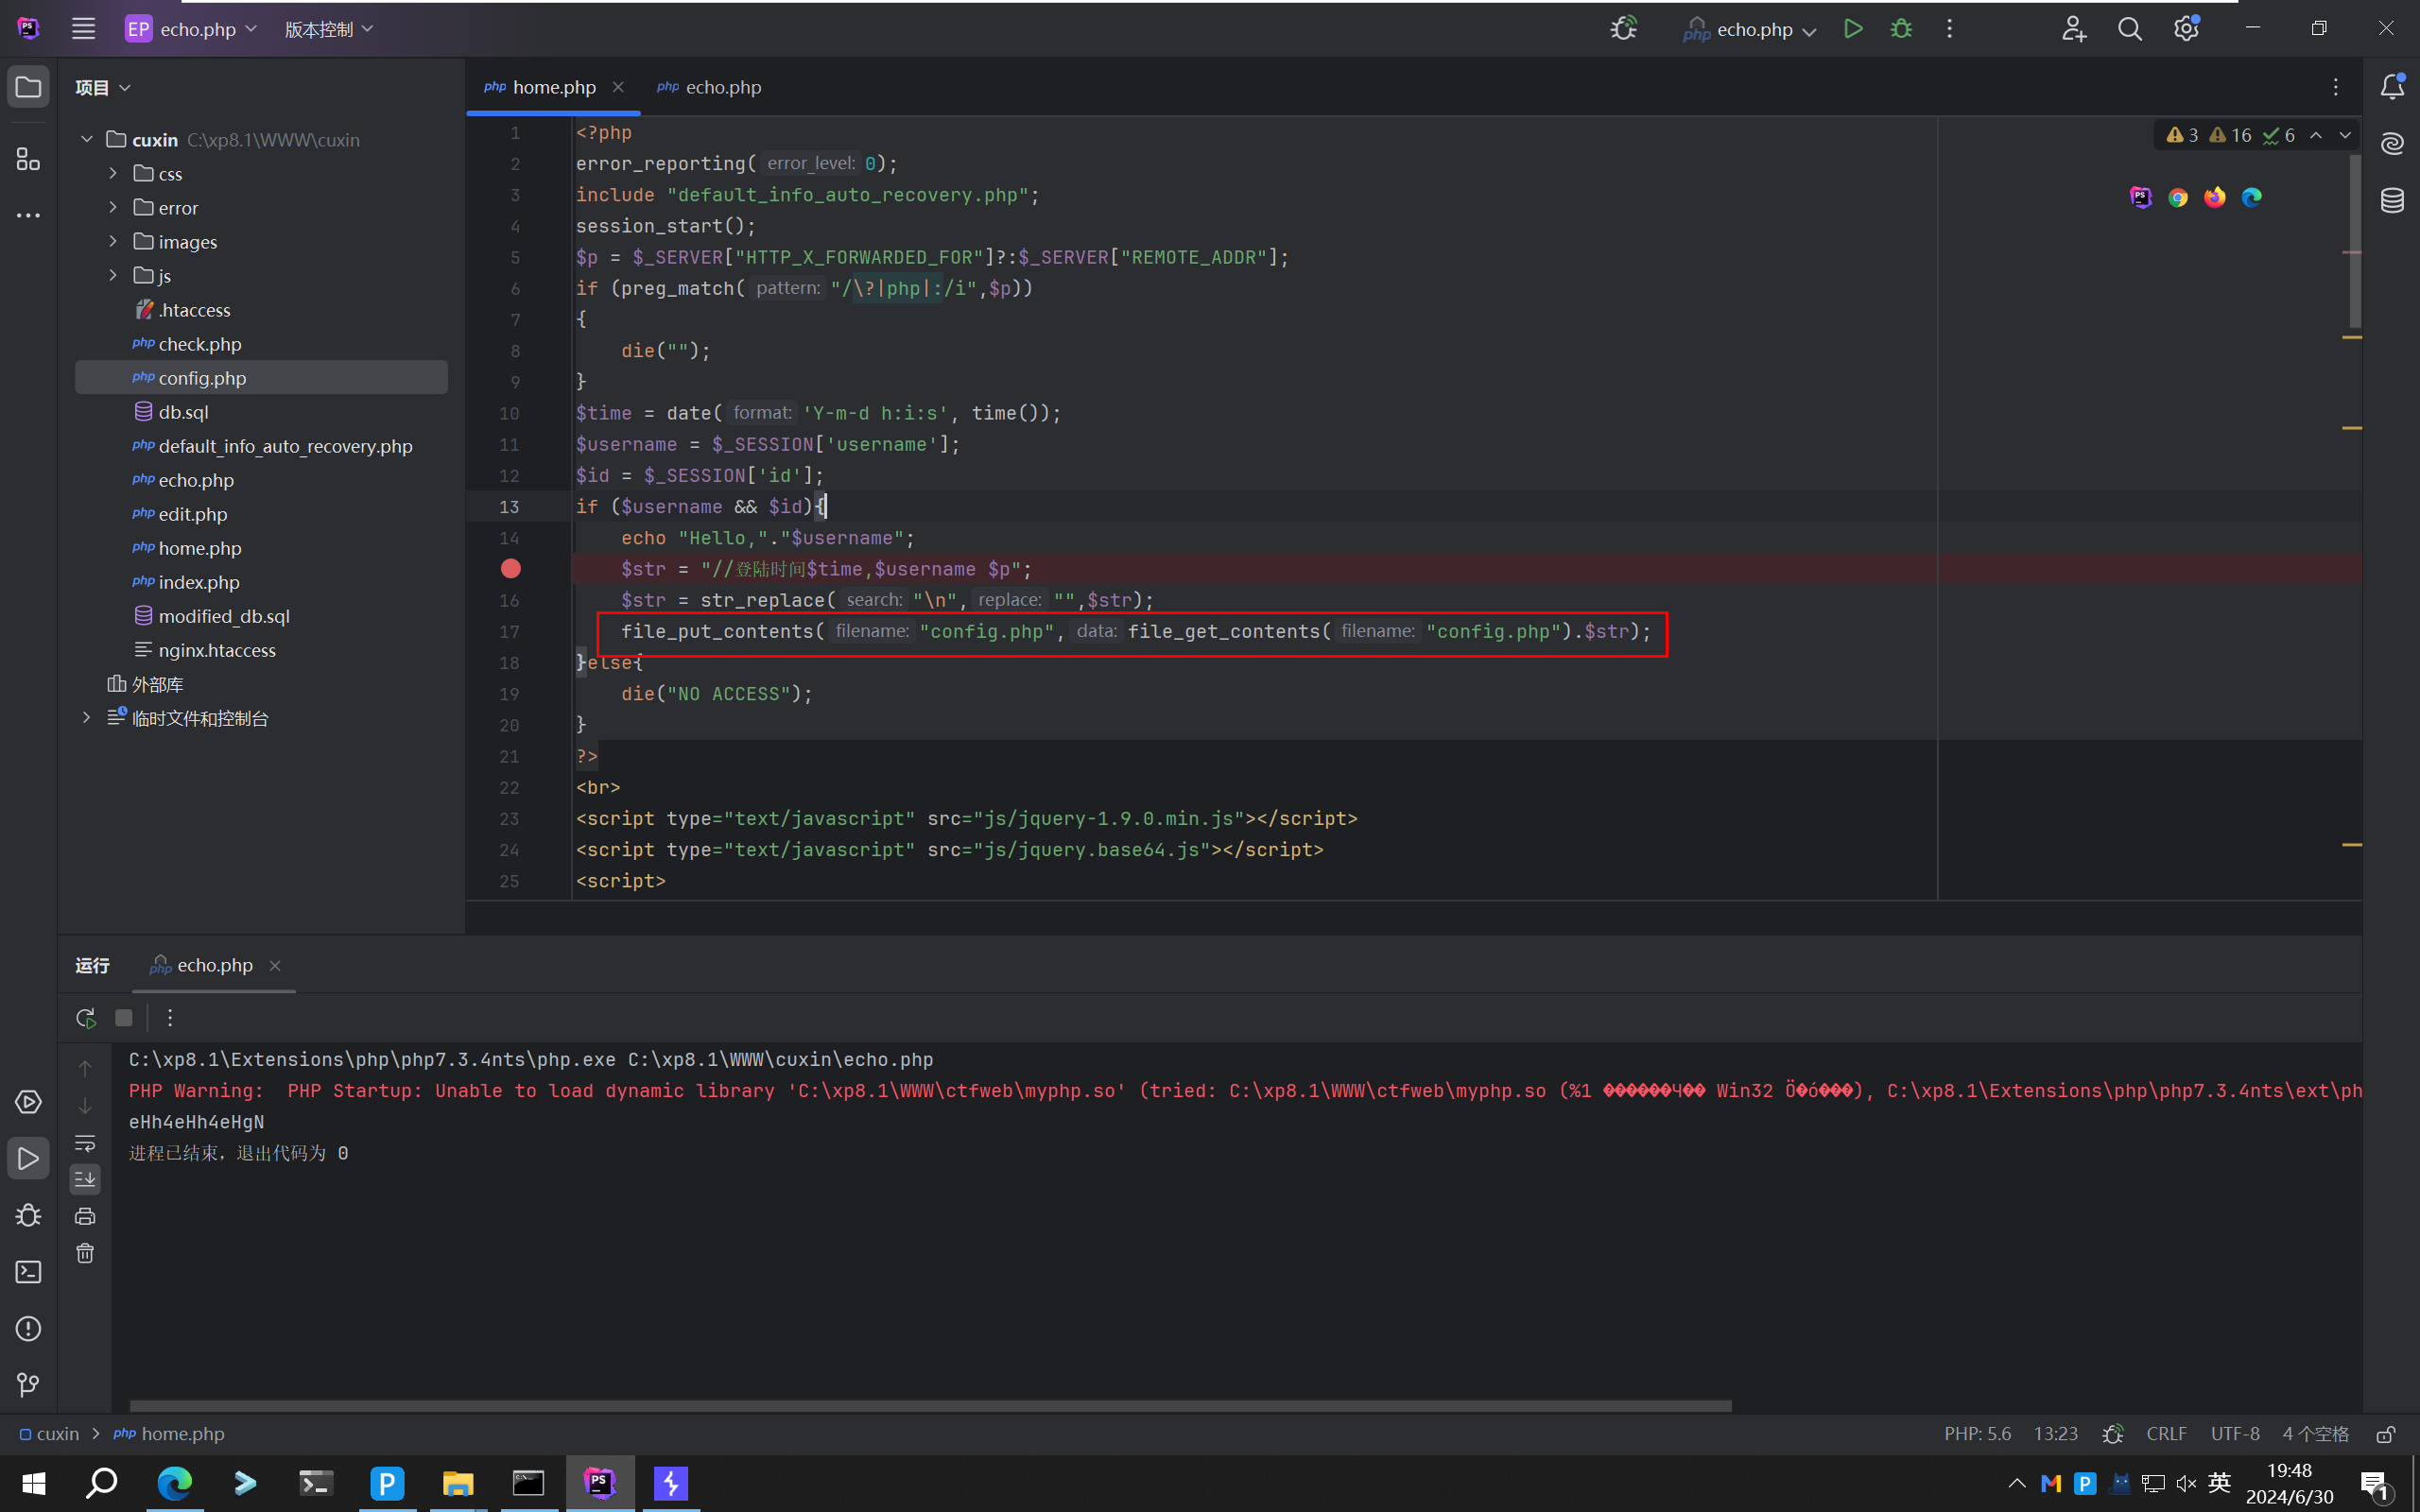Expand the css folder
The image size is (2420, 1512).
coord(113,173)
